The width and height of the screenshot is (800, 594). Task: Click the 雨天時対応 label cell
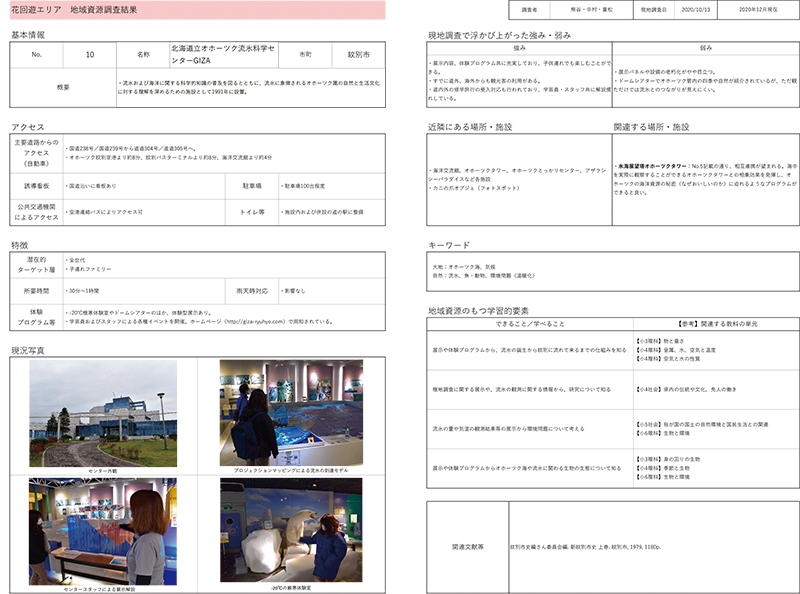point(253,290)
